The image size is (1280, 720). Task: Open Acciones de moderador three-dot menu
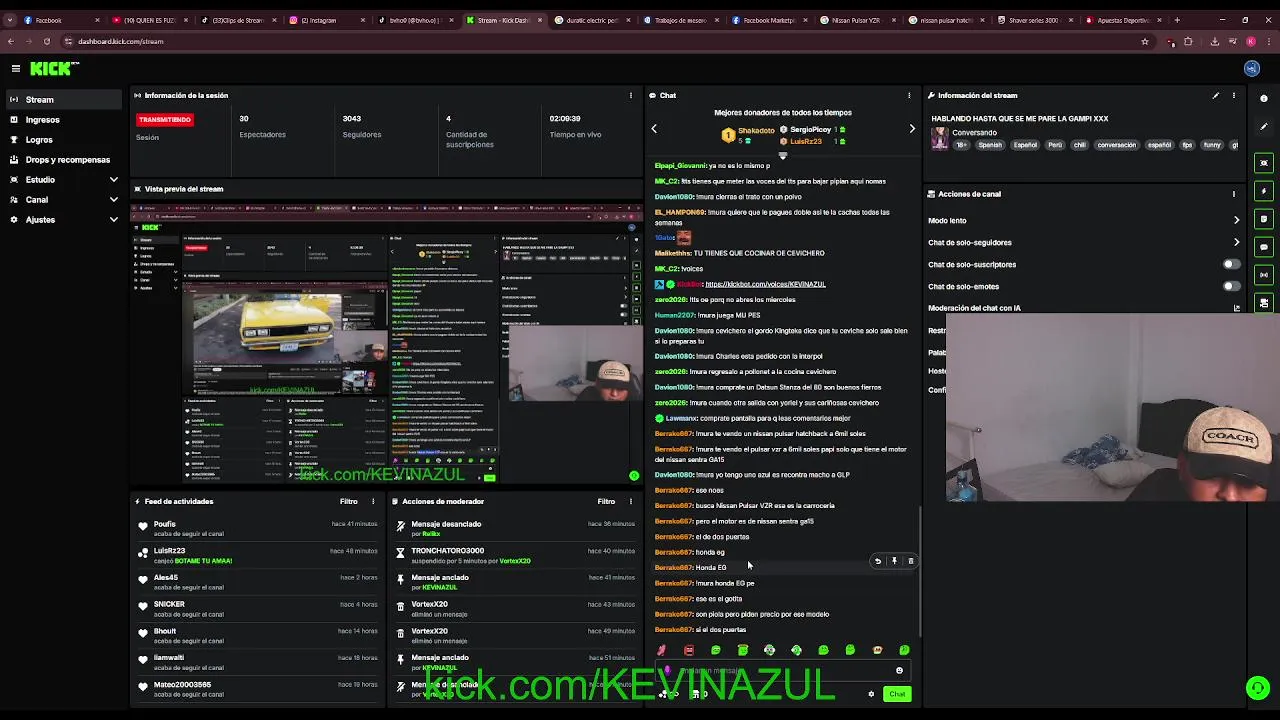tap(630, 501)
